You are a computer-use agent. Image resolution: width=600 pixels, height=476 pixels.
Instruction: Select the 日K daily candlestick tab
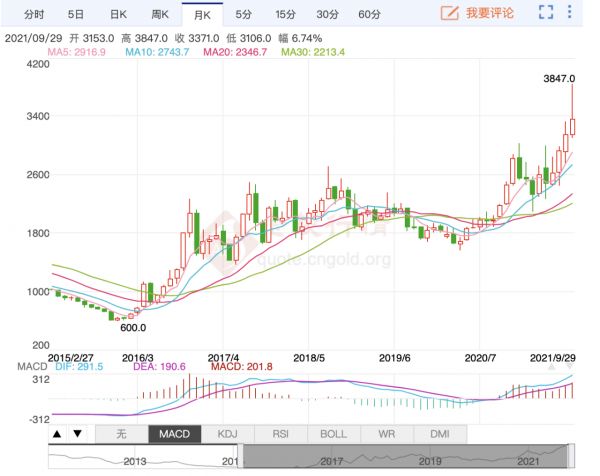click(118, 14)
